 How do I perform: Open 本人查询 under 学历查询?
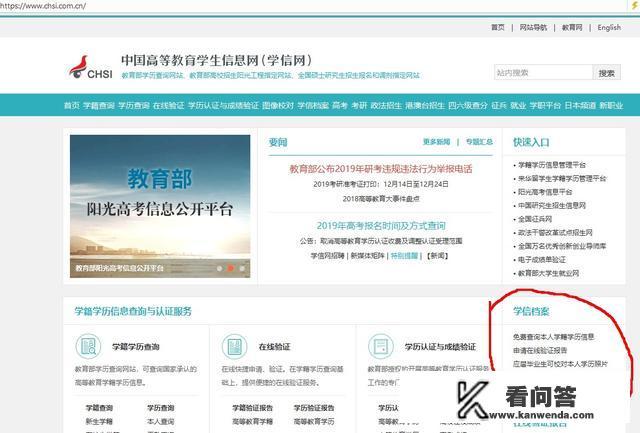coord(160,421)
